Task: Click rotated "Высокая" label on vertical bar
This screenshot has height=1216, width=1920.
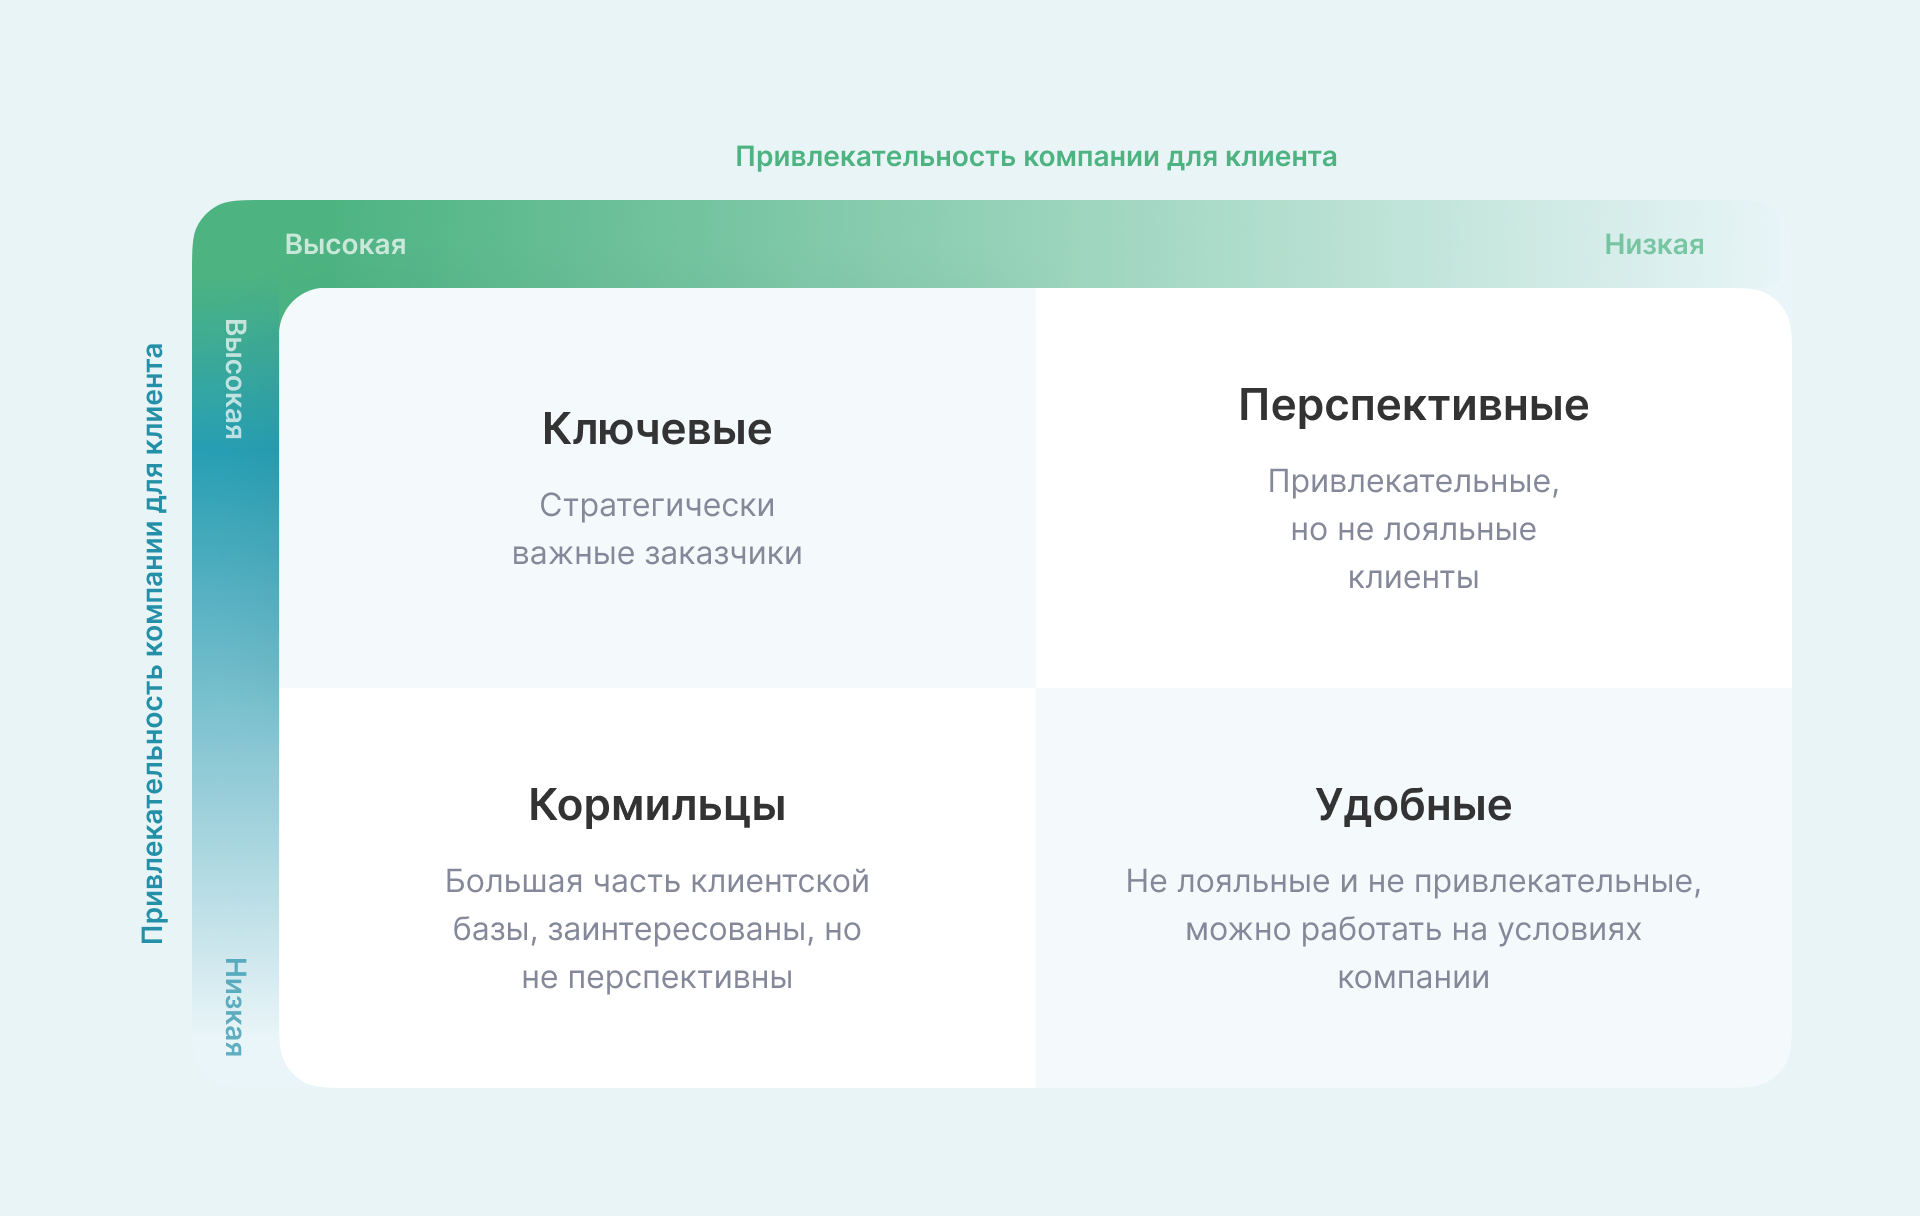Action: [x=234, y=379]
